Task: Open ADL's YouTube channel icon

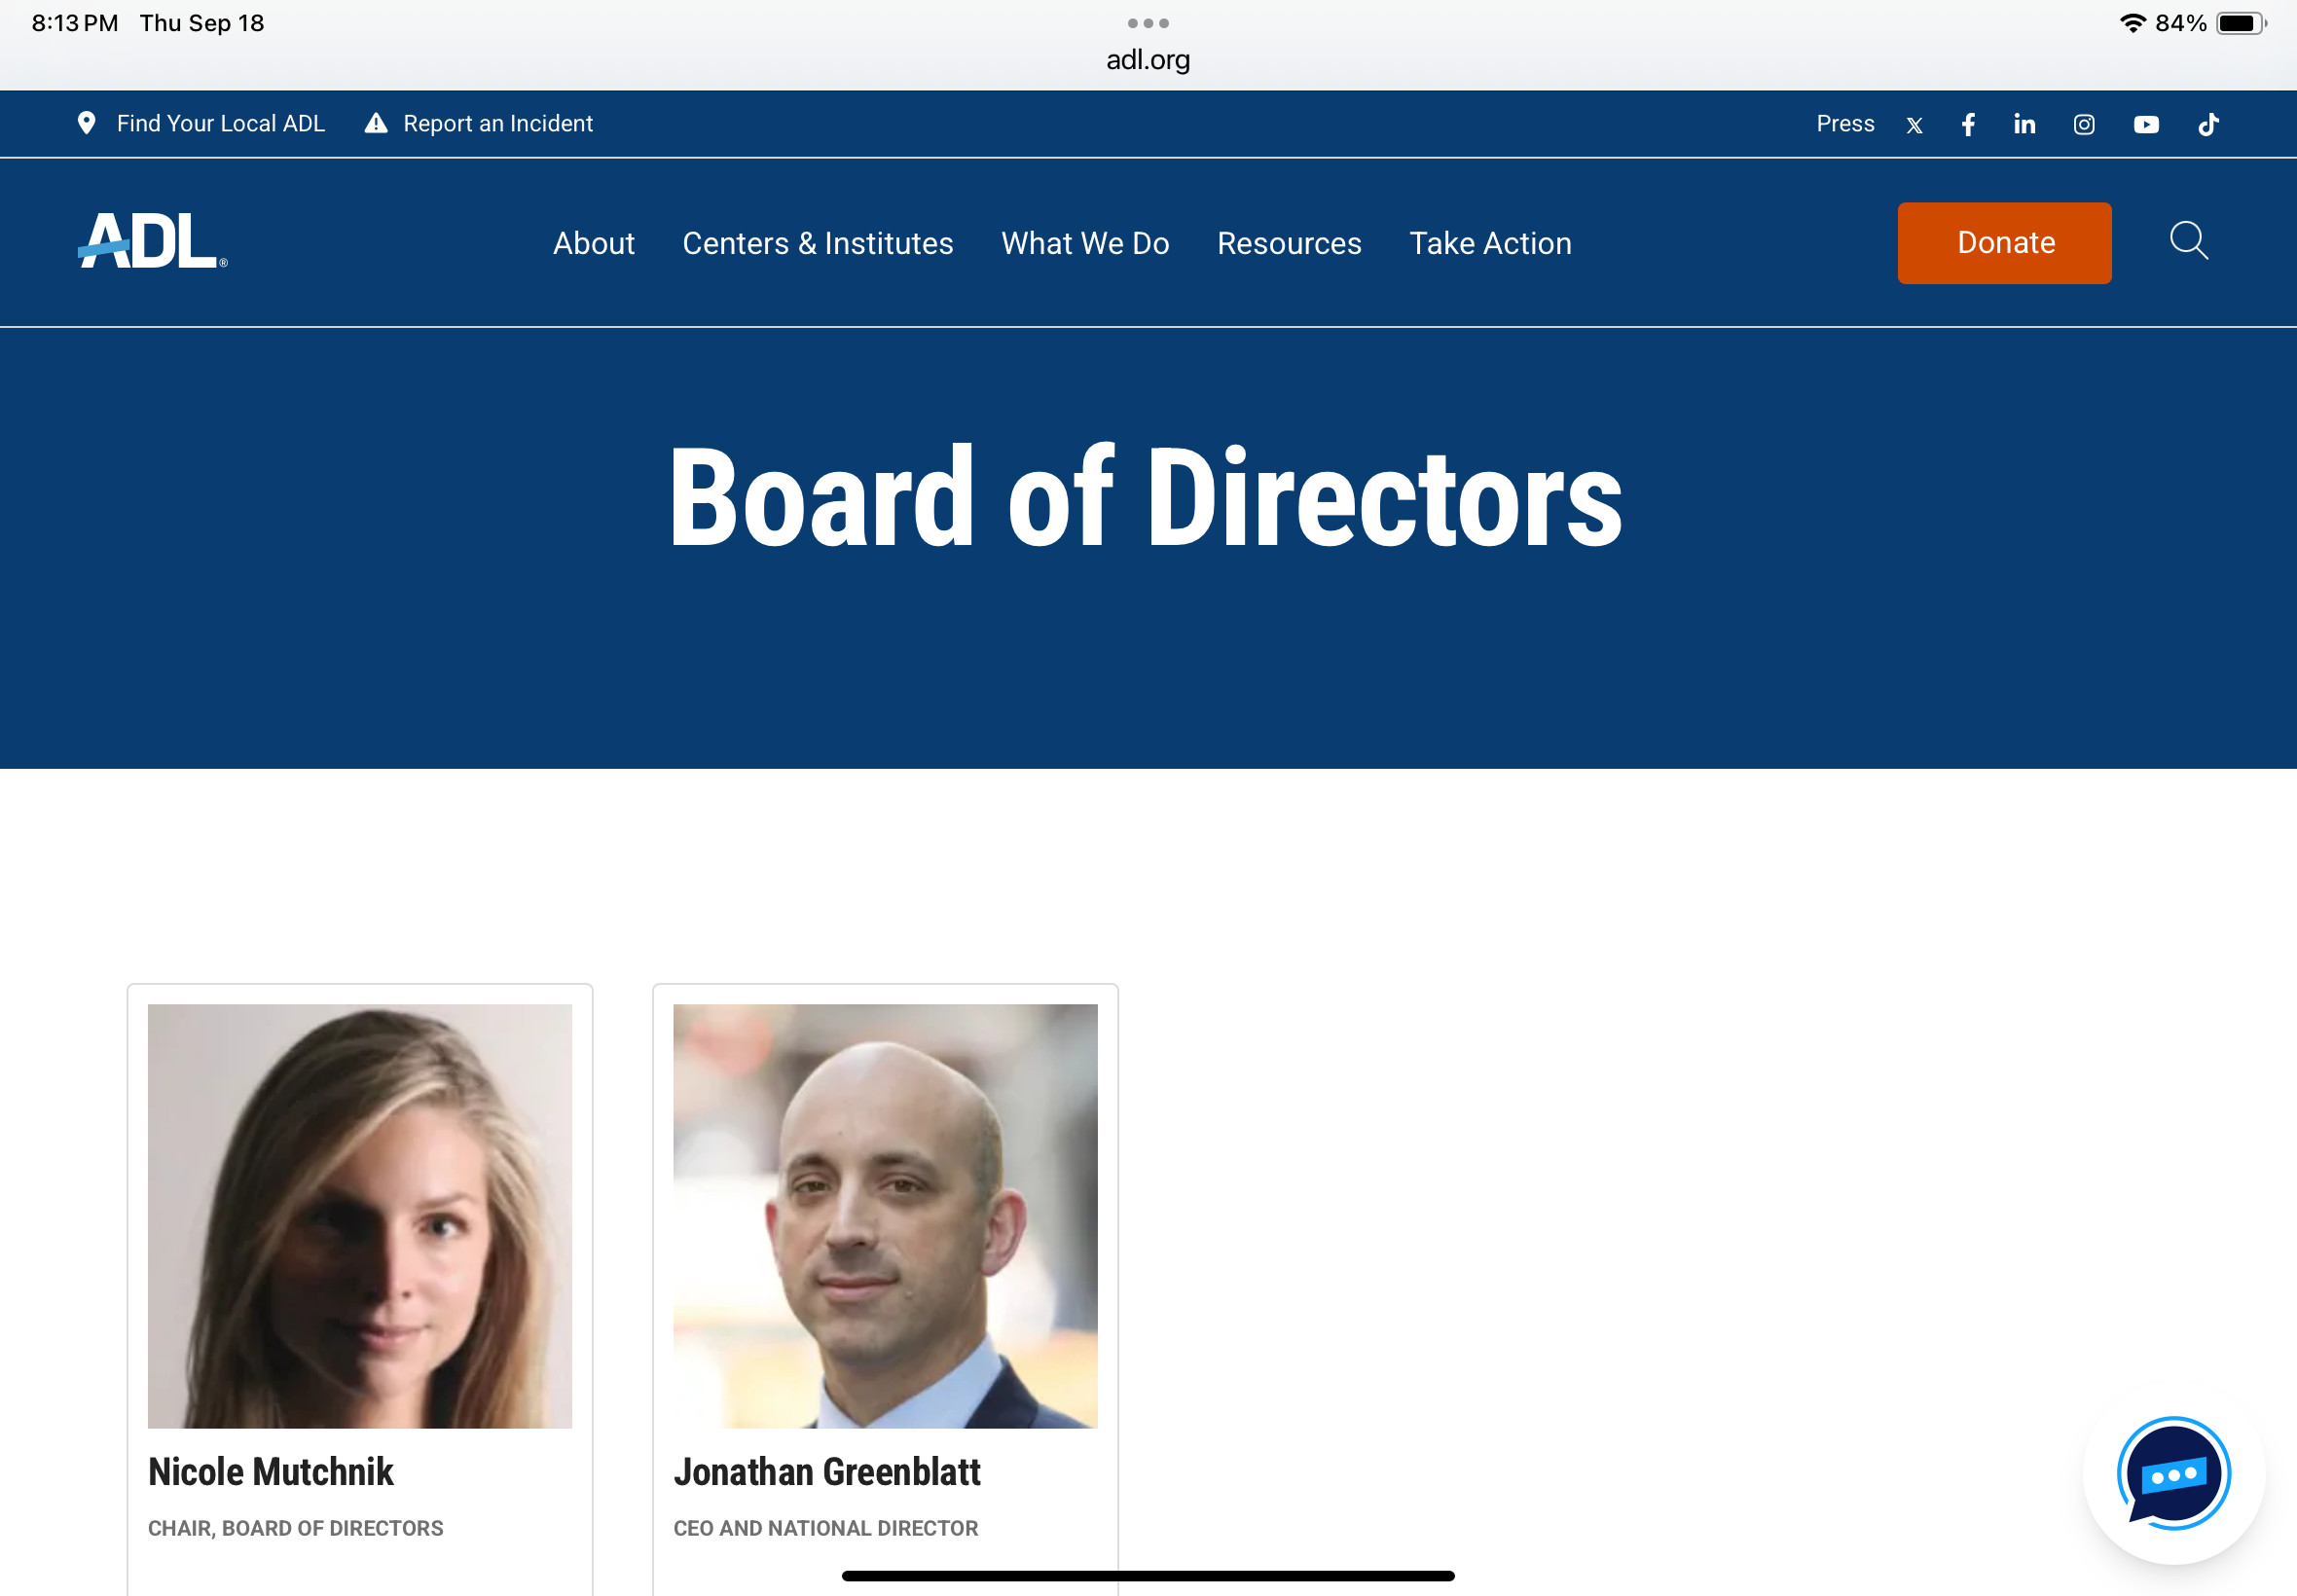Action: (2146, 124)
